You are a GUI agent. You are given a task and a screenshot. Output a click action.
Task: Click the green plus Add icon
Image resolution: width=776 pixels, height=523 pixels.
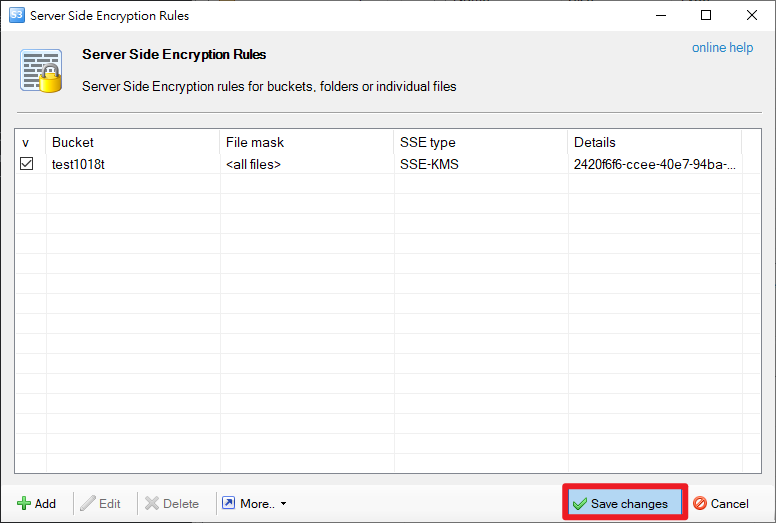coord(23,504)
